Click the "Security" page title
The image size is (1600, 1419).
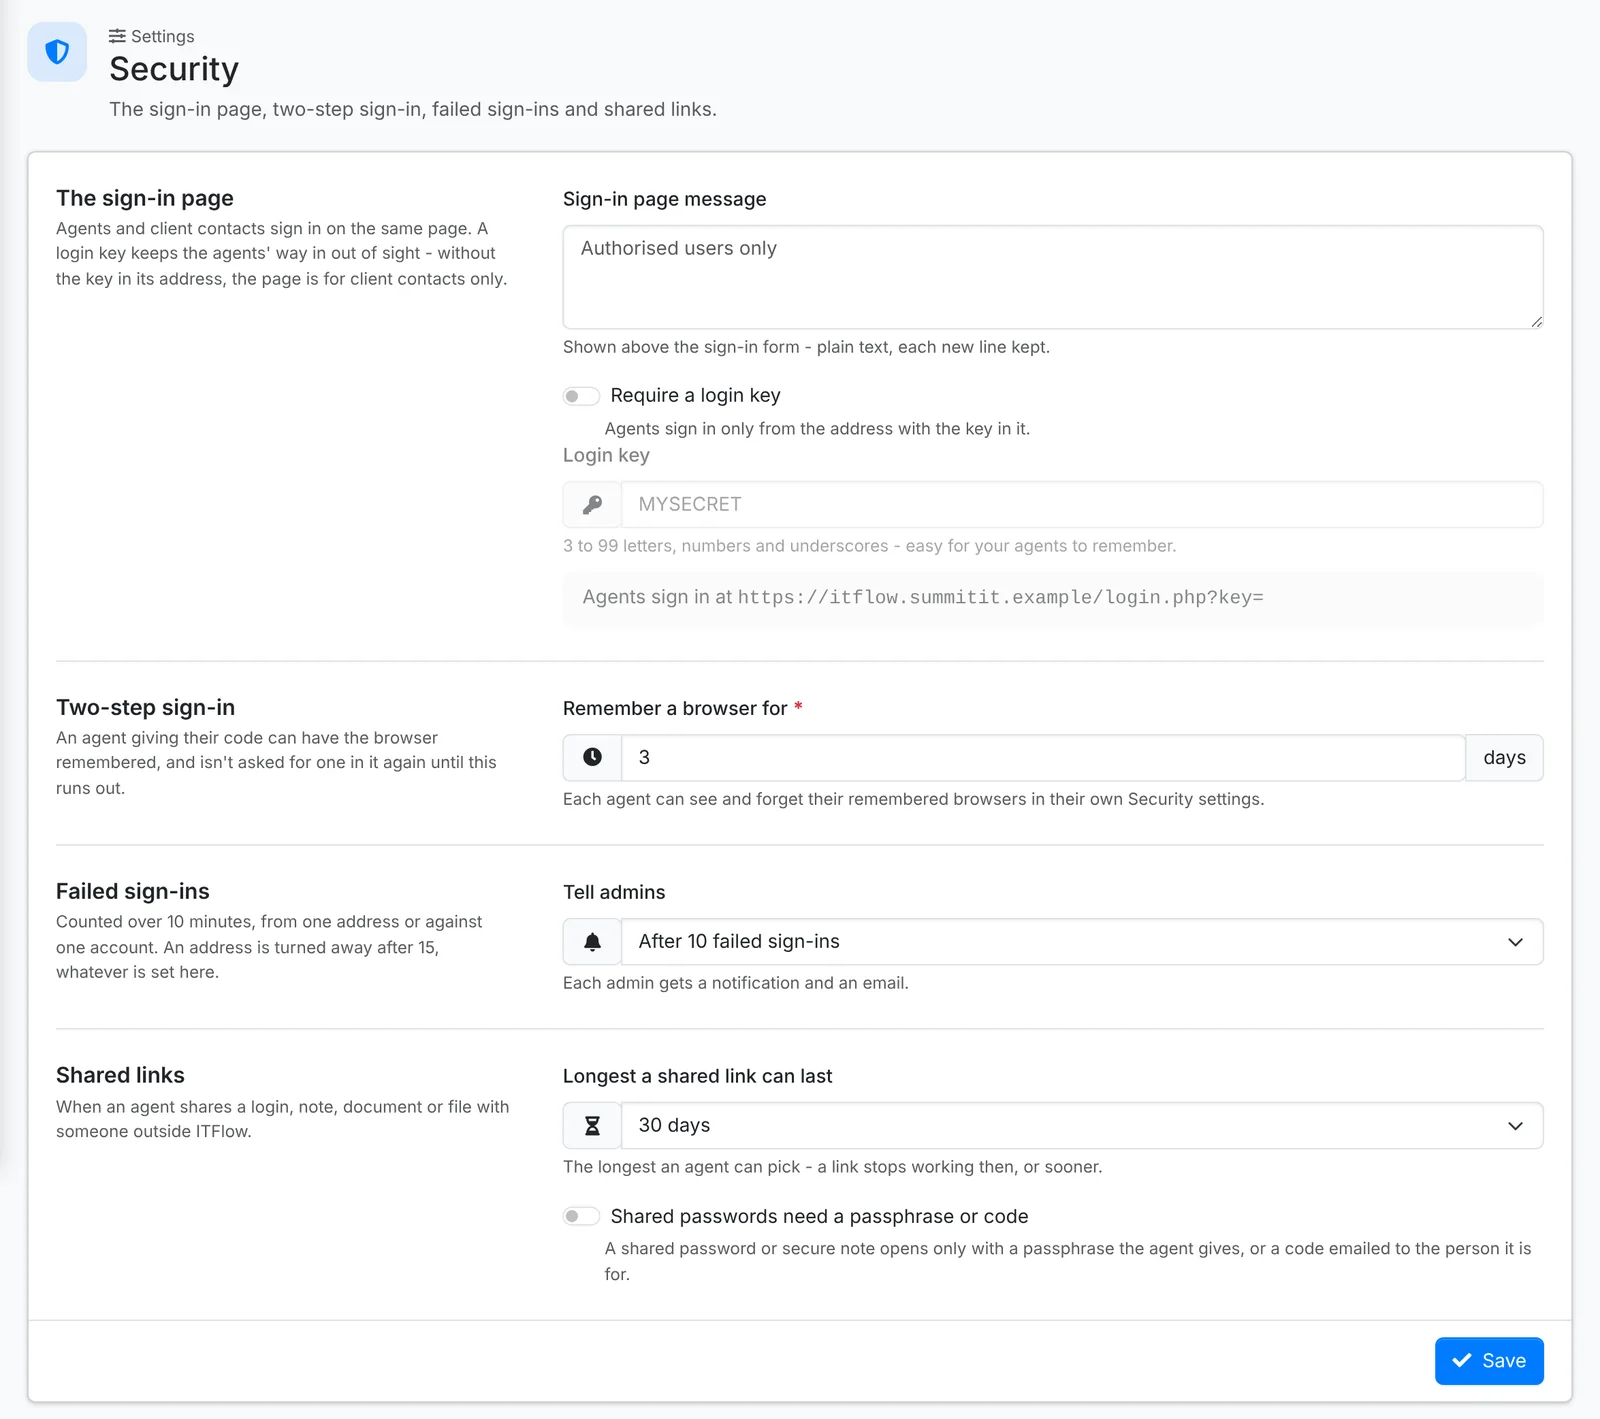(174, 69)
